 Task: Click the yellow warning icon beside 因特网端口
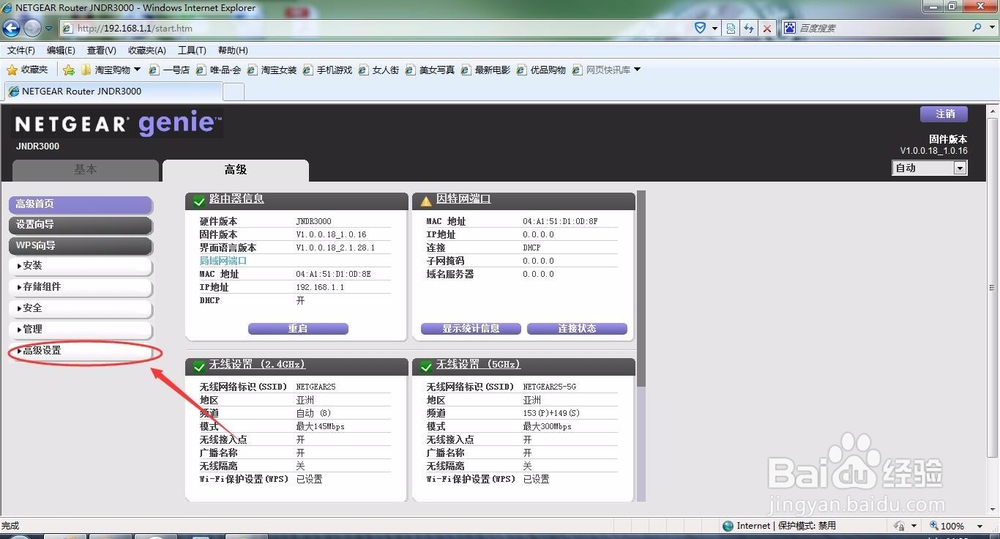pyautogui.click(x=425, y=202)
